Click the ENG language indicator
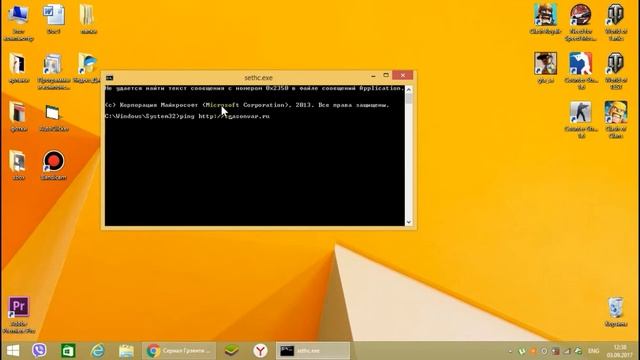 593,351
